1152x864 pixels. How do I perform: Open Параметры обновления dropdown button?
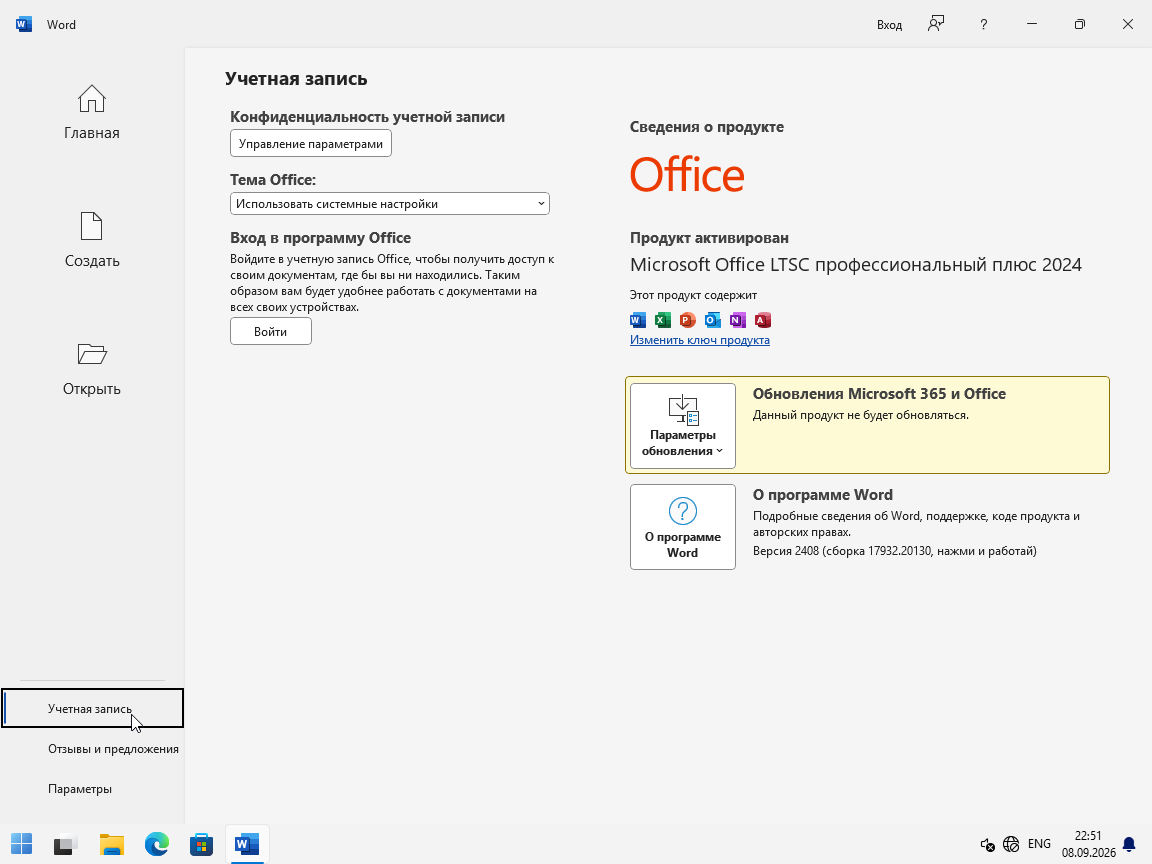pos(683,425)
